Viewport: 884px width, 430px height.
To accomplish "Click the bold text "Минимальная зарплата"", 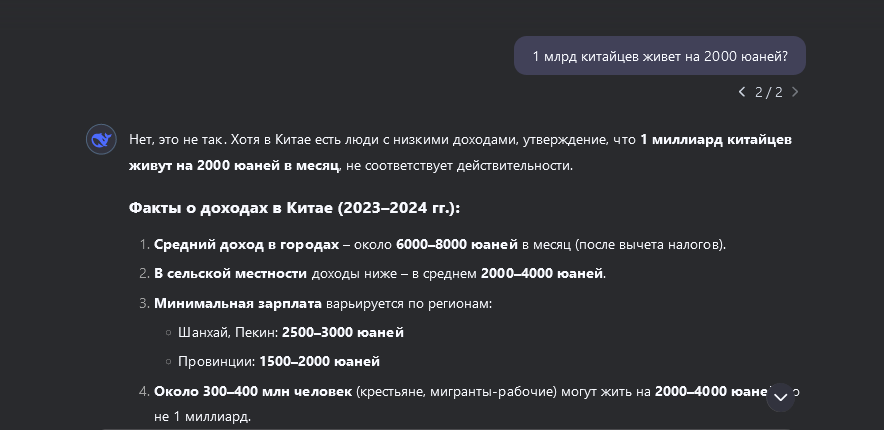I will tap(238, 303).
